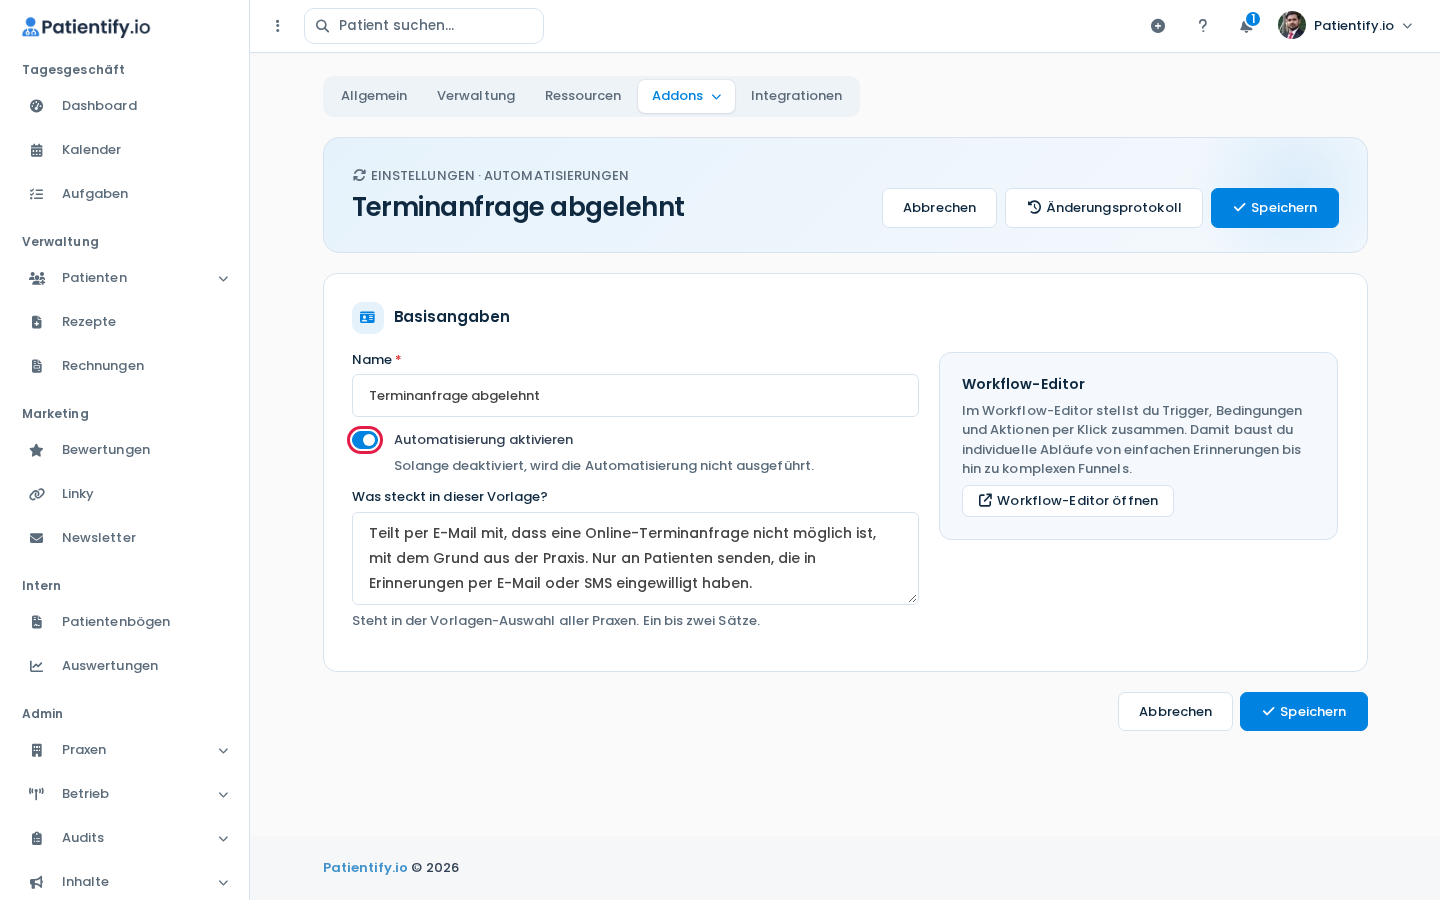Expand the Audits sidebar group

tap(125, 838)
